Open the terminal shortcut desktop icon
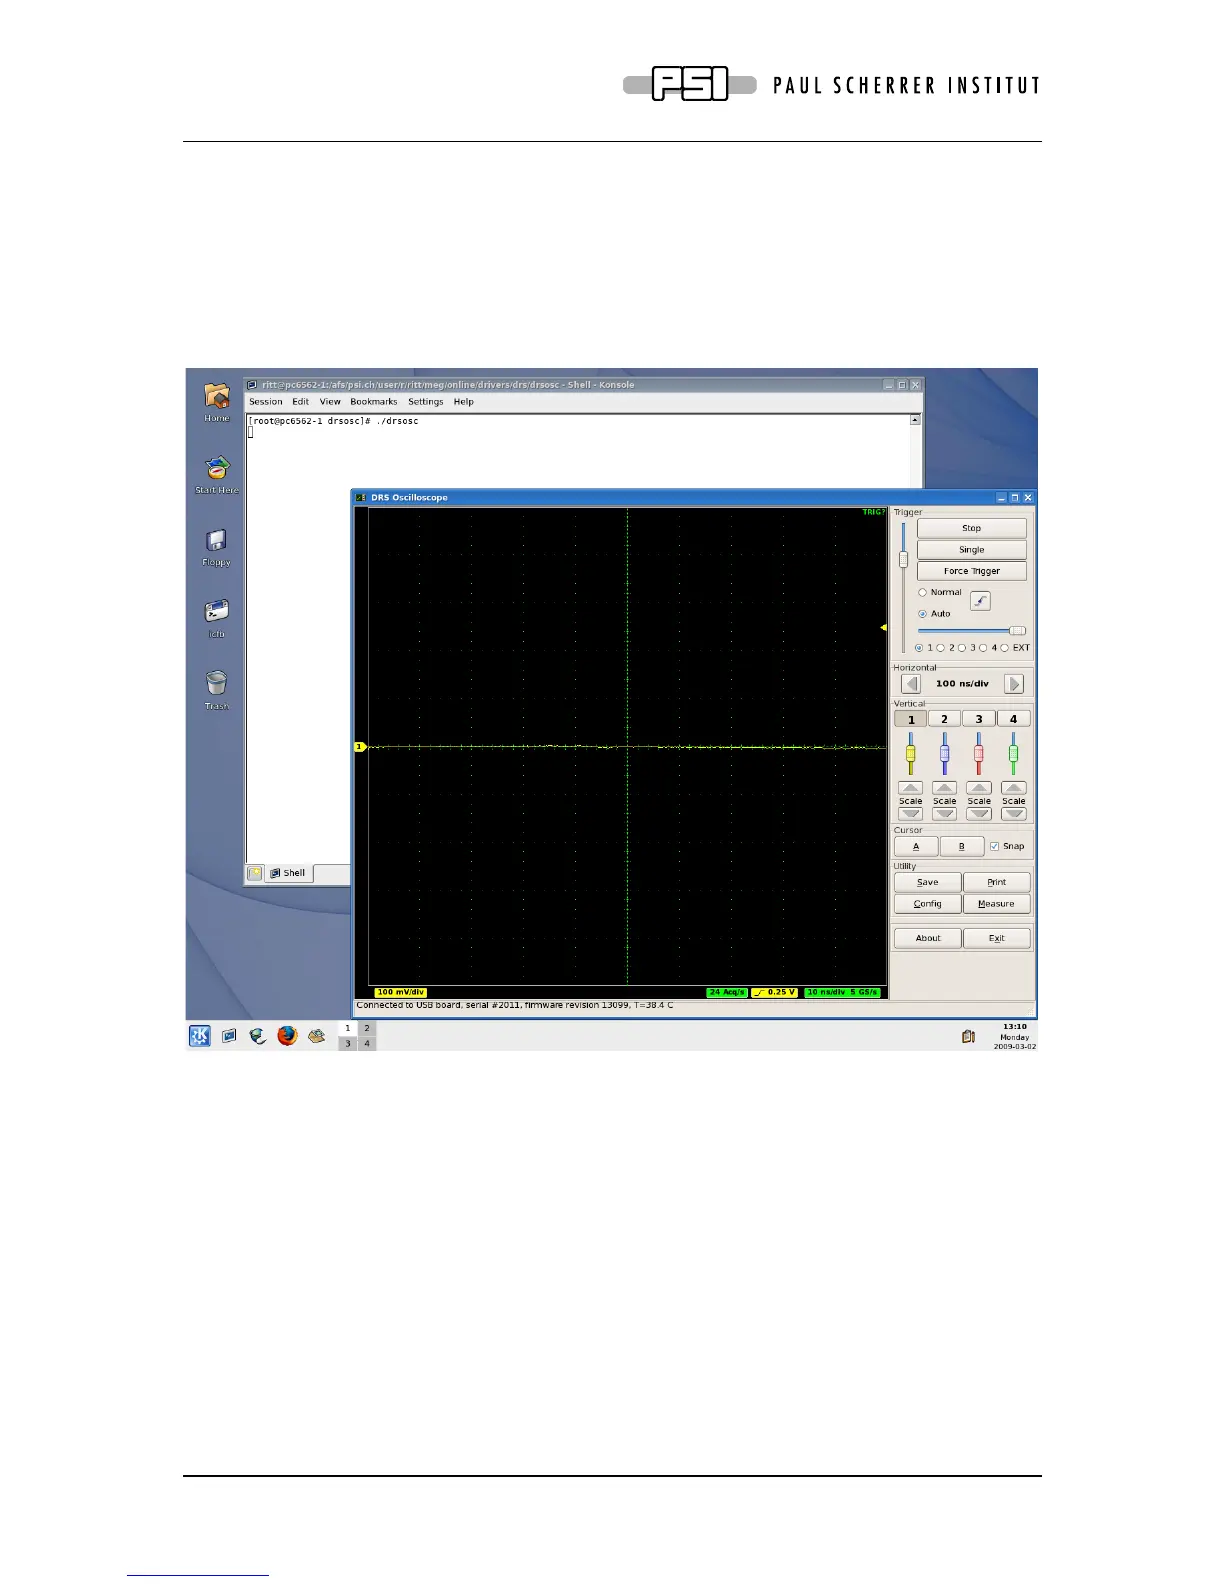 click(x=217, y=618)
